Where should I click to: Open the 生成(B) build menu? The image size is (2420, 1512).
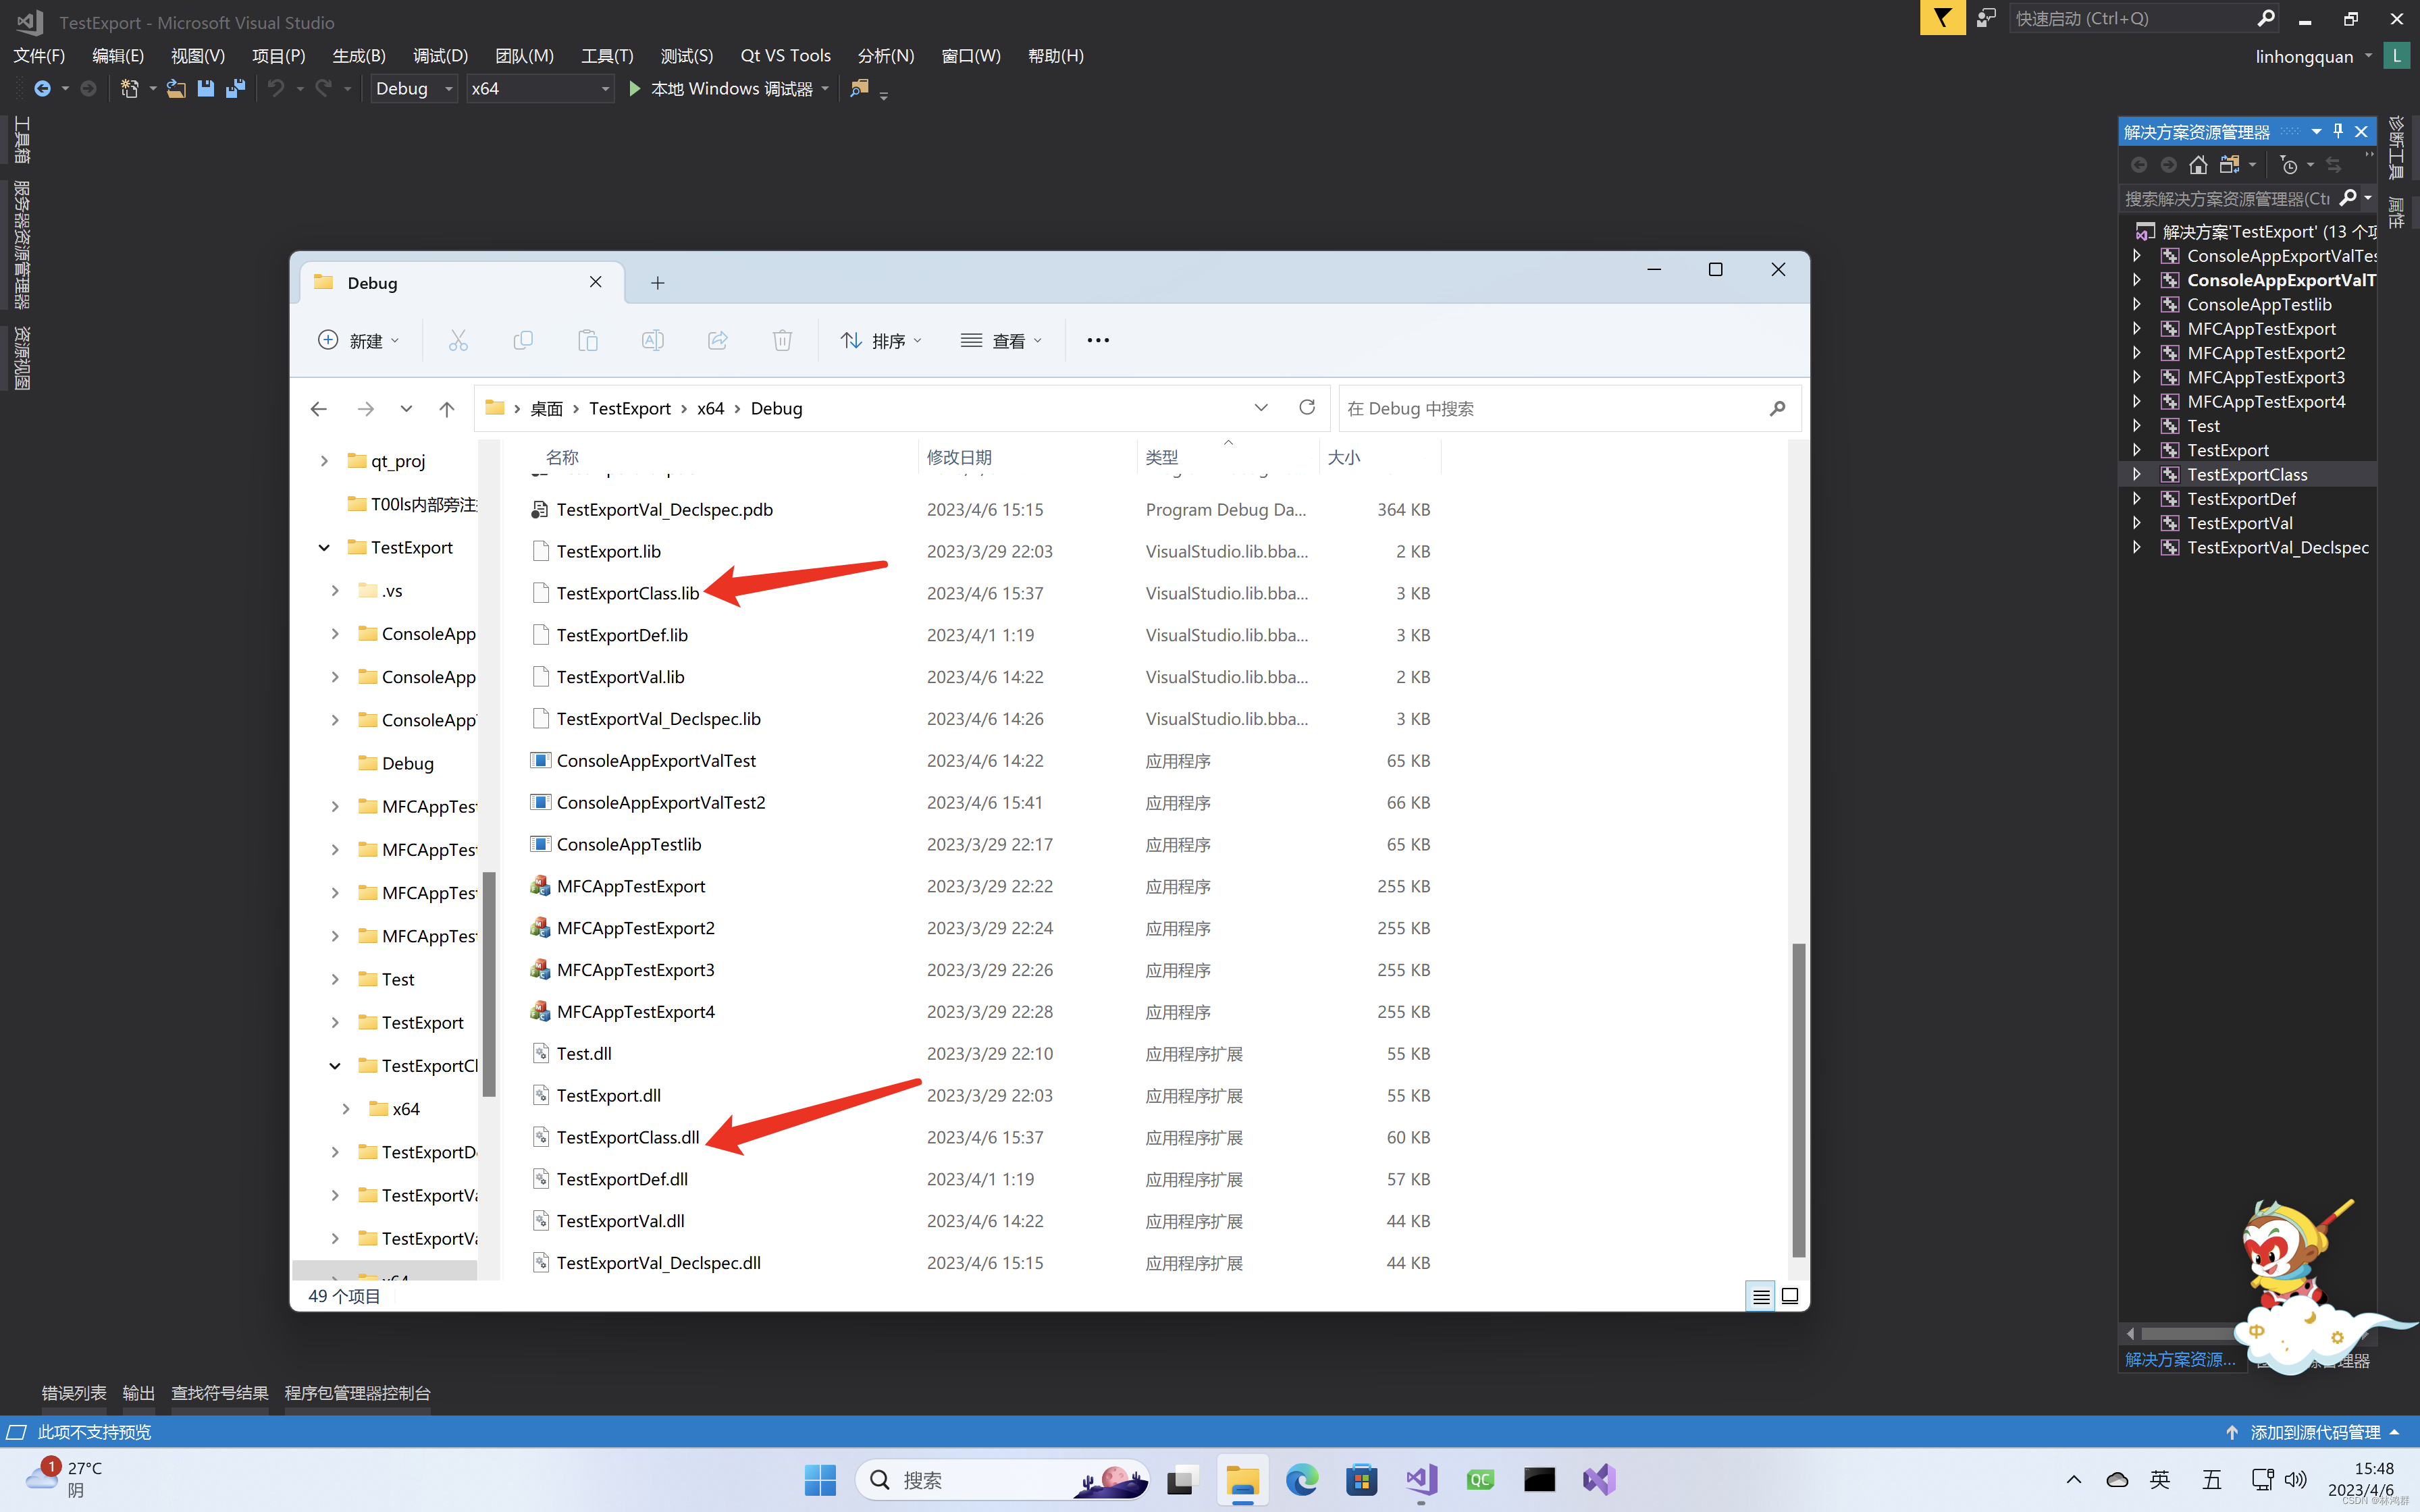point(359,55)
